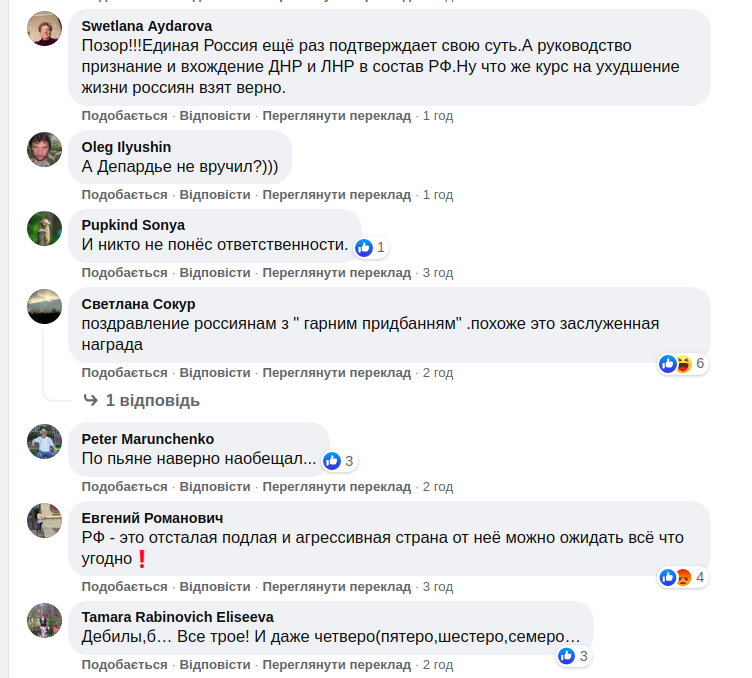Open Swetlana Aydarova's profile avatar
The width and height of the screenshot is (752, 678).
(x=44, y=29)
